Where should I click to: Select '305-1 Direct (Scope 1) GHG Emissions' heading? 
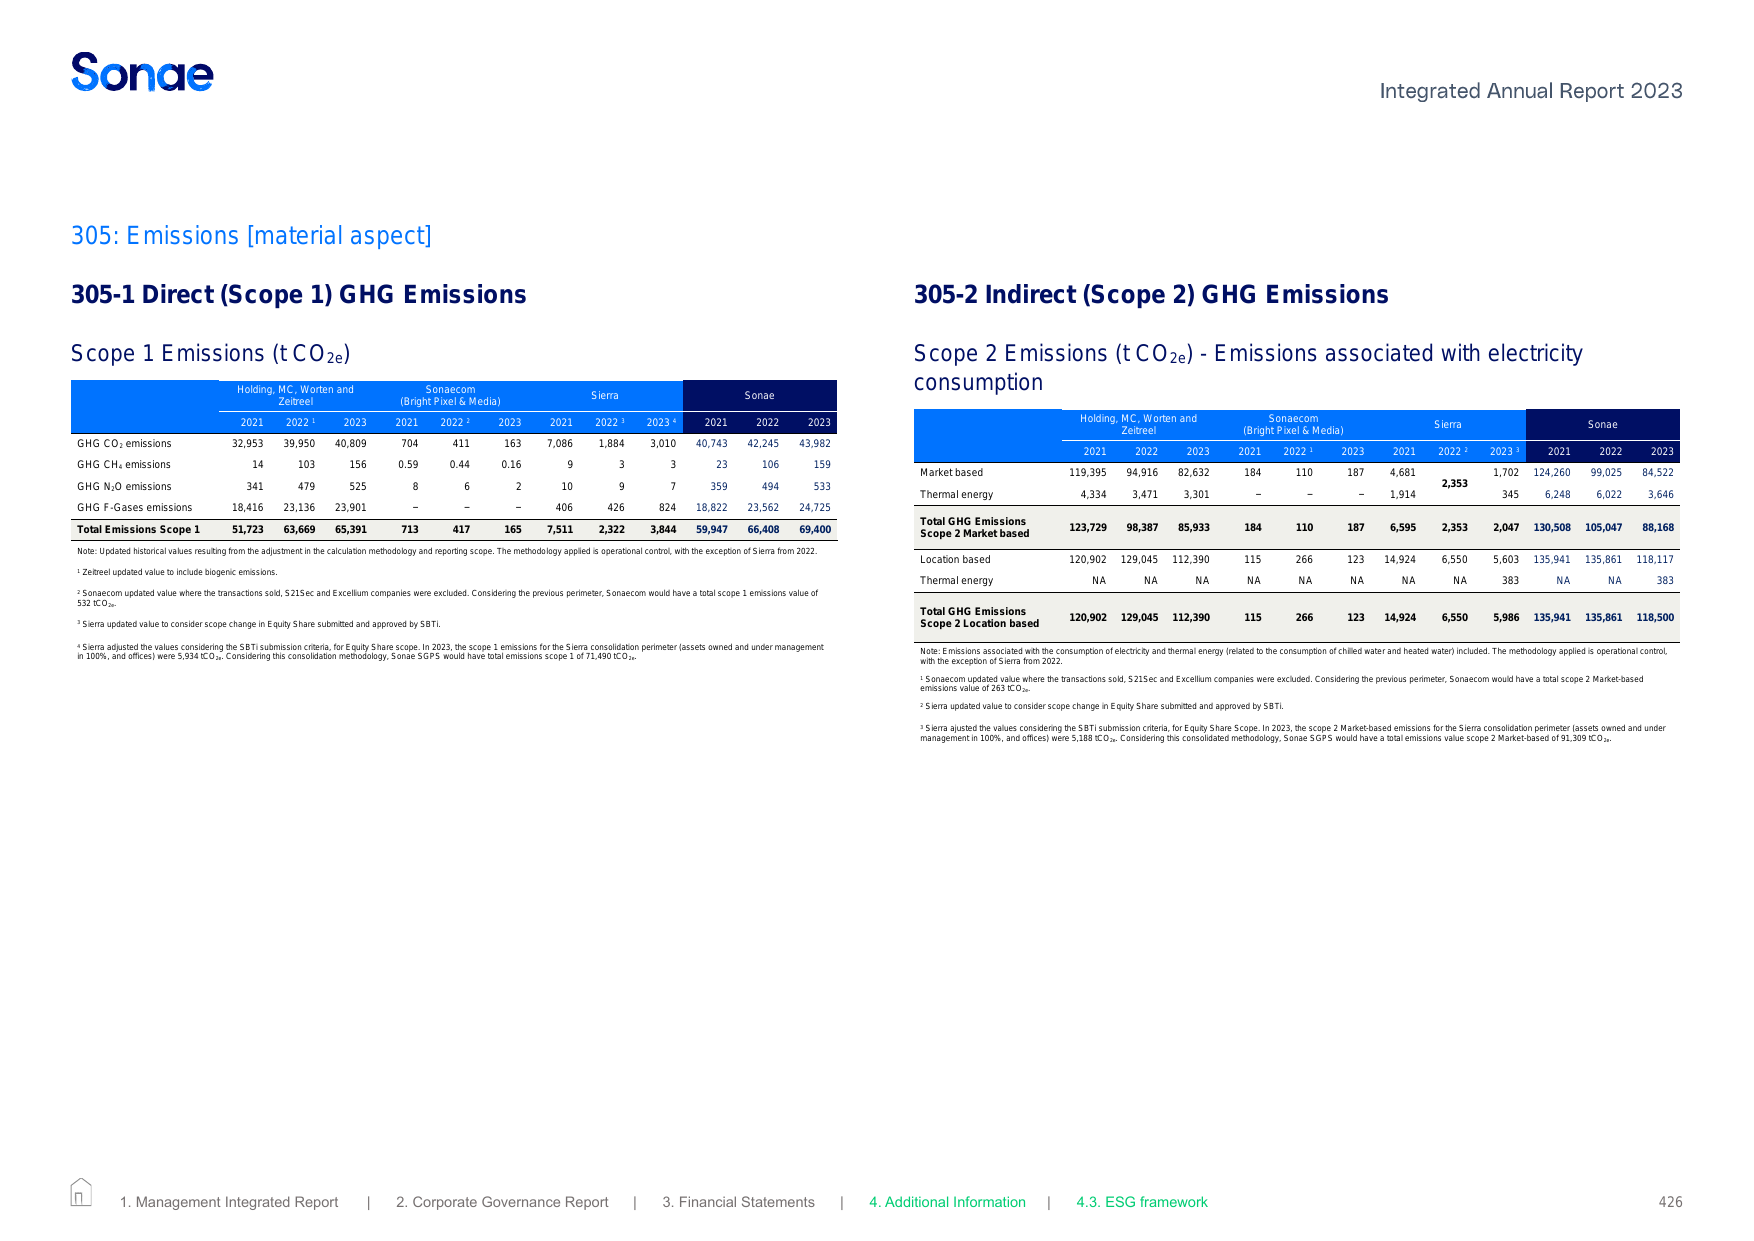[299, 295]
